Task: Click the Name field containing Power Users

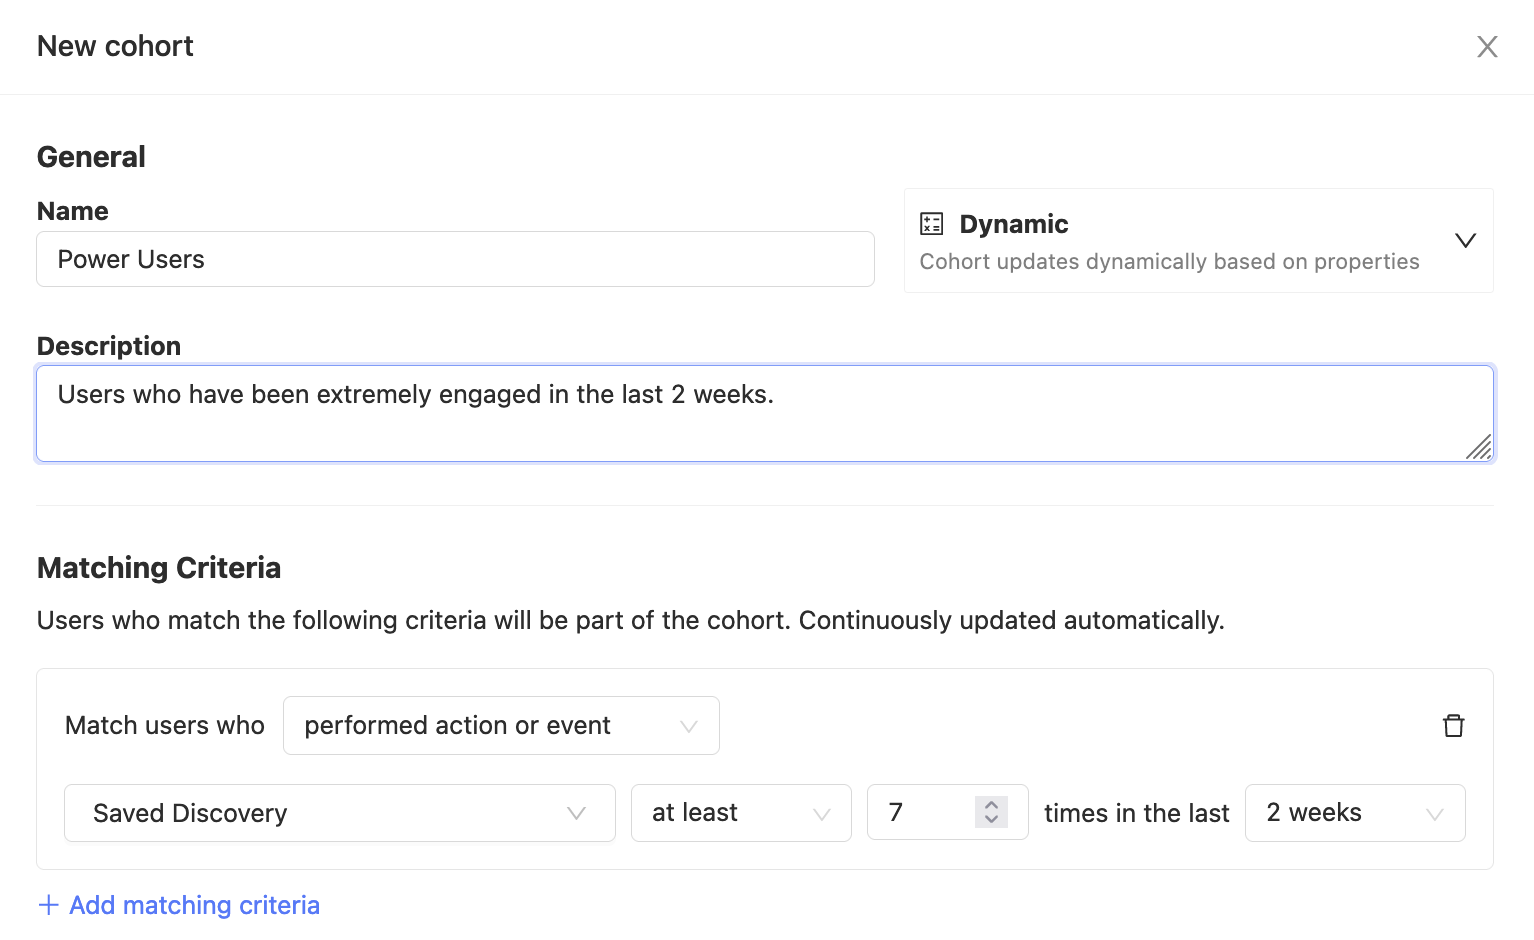Action: 456,259
